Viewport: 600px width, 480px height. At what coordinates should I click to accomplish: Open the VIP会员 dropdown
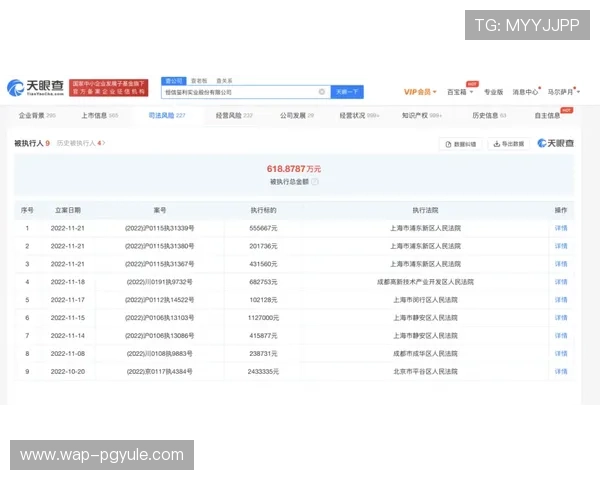(420, 92)
